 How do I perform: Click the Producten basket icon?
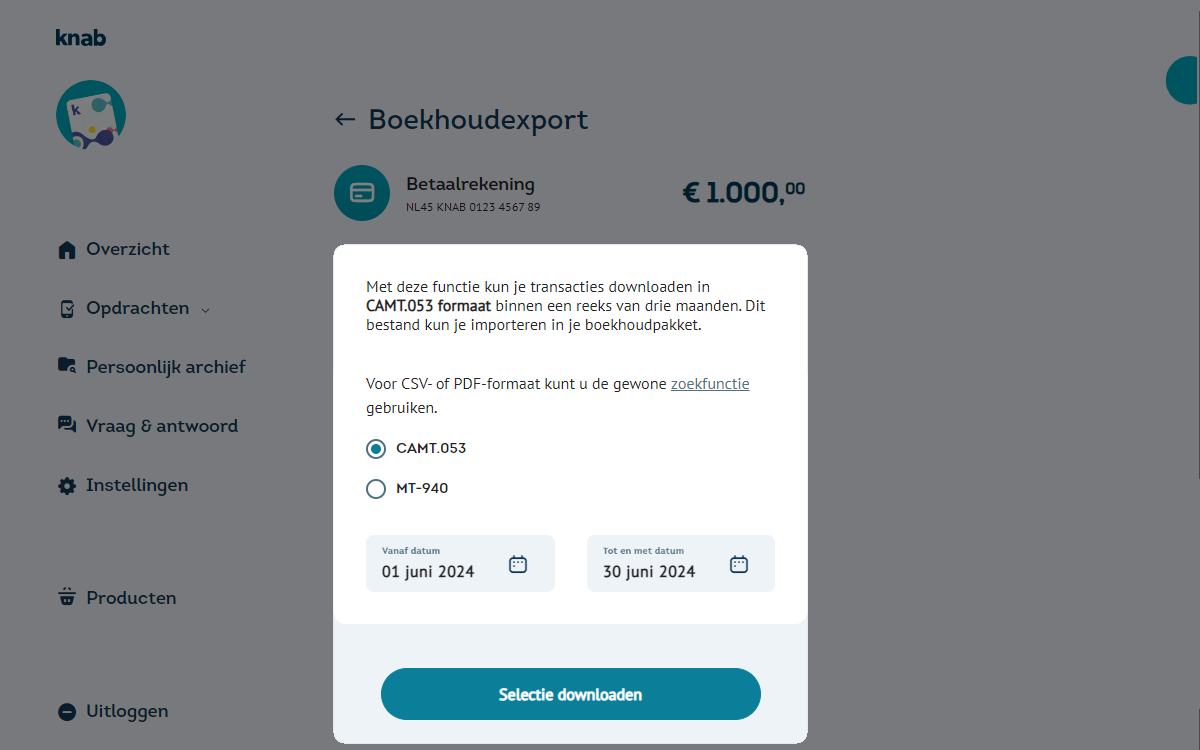[67, 598]
